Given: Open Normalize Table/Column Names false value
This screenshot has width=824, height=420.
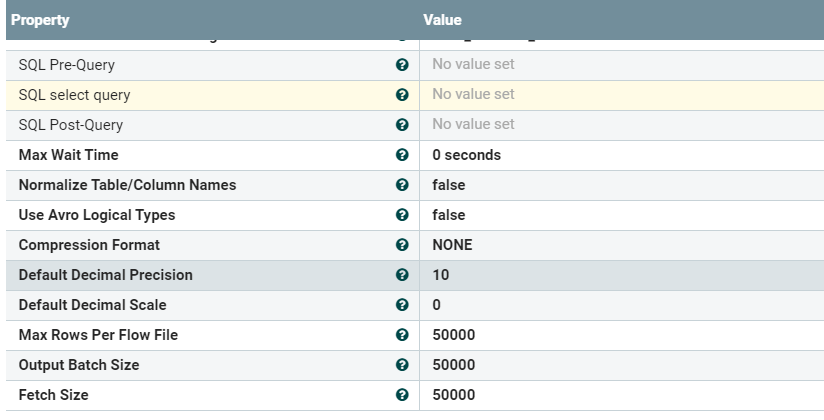Looking at the screenshot, I should tap(449, 185).
